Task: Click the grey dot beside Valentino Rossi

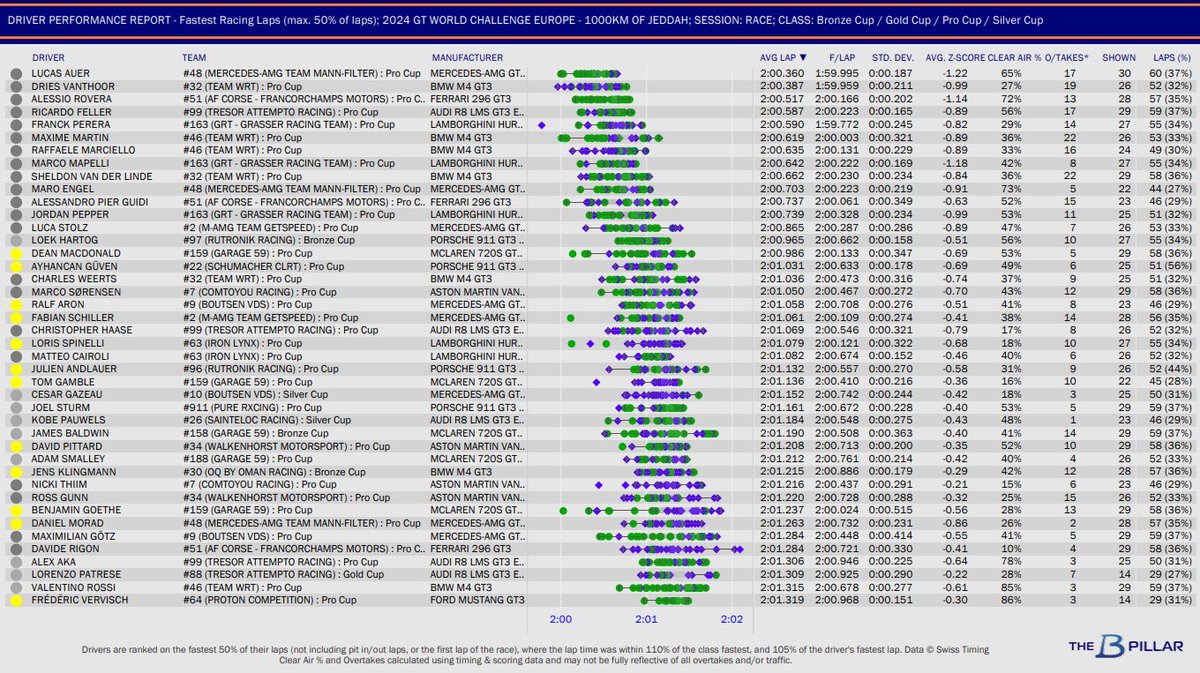Action: pos(15,587)
